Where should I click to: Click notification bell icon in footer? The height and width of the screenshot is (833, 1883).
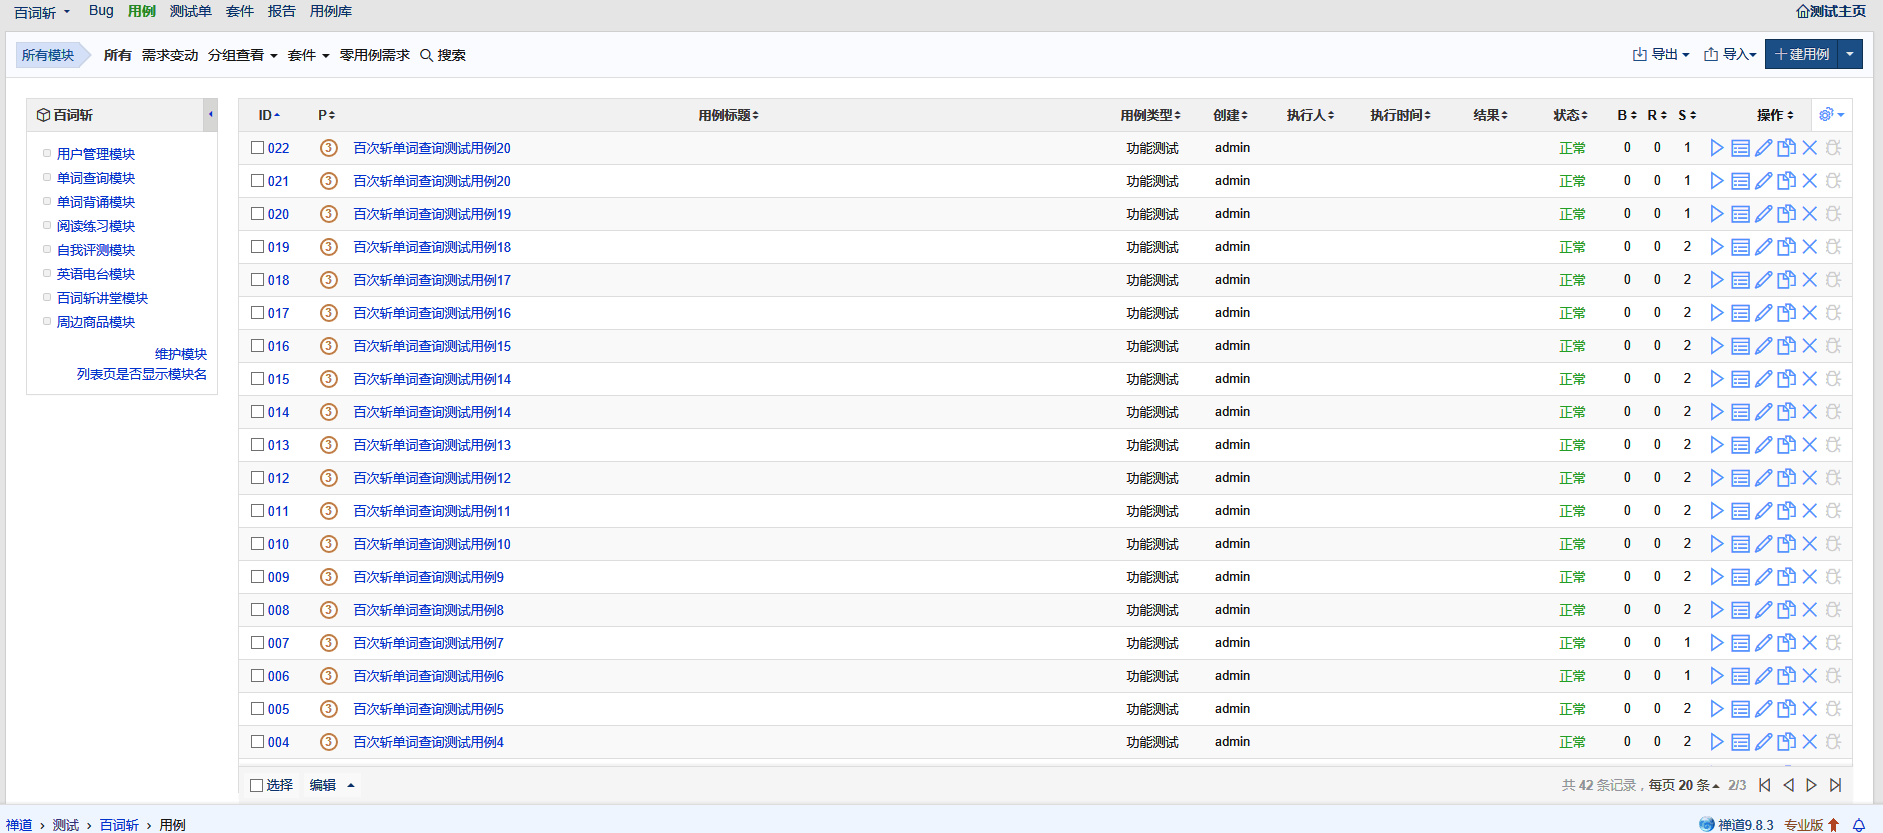(x=1859, y=825)
